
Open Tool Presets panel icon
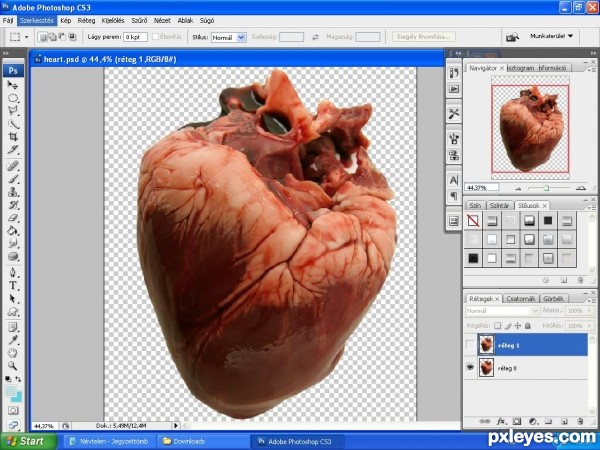[x=454, y=114]
